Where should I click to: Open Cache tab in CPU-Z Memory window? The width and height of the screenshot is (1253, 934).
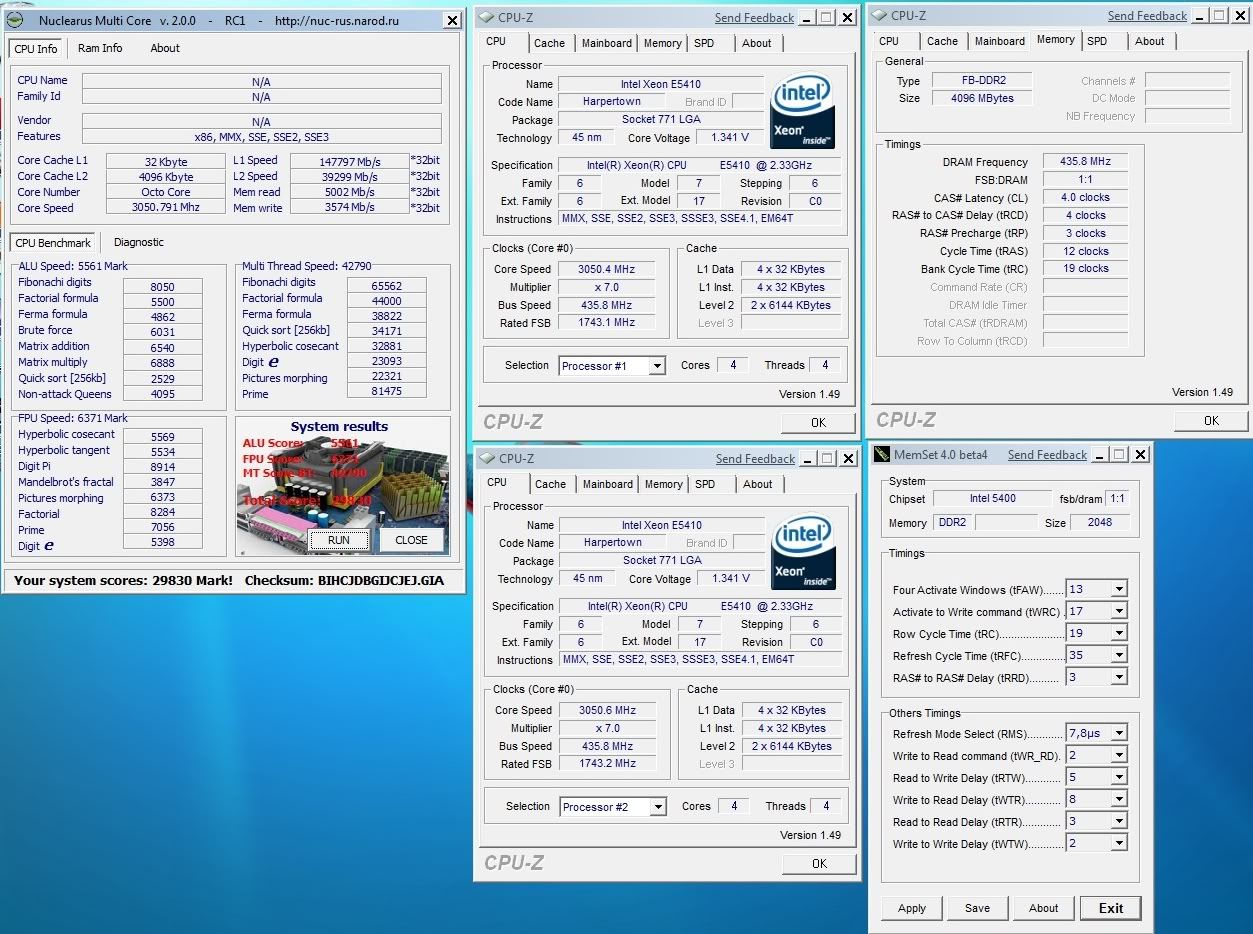[942, 41]
